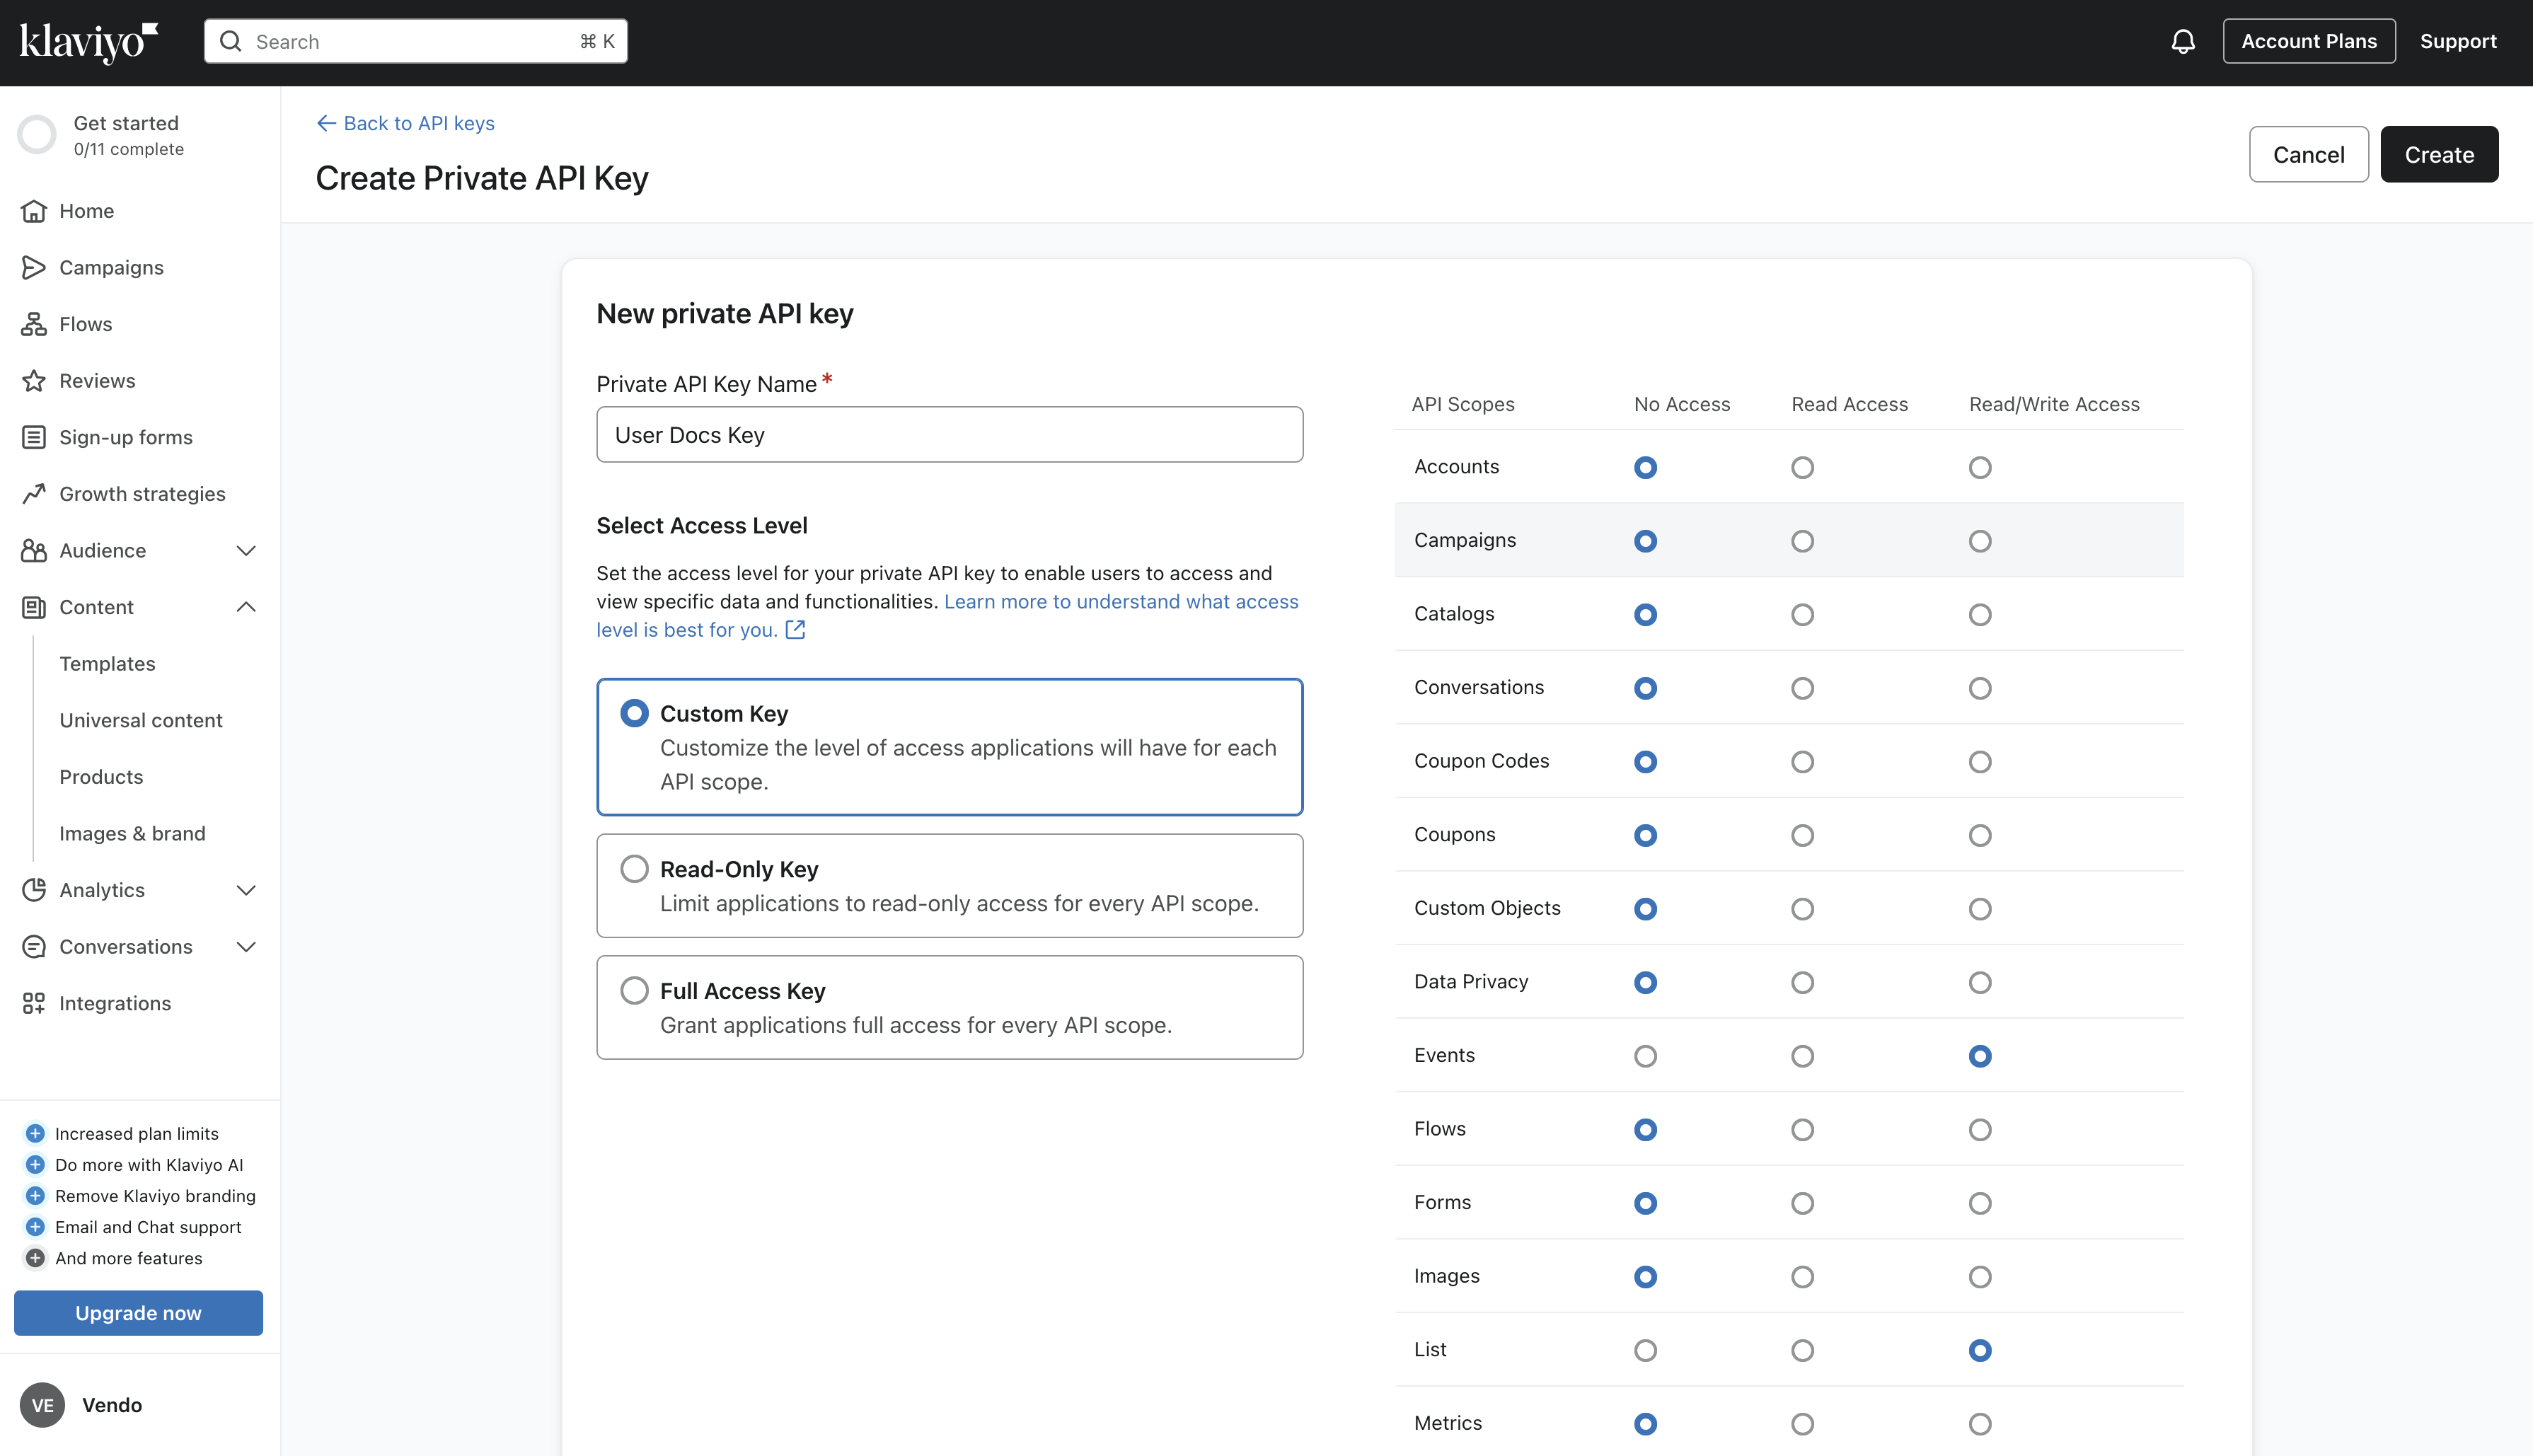Click the plus icon by Email and Chat support
Image resolution: width=2533 pixels, height=1456 pixels.
[35, 1227]
